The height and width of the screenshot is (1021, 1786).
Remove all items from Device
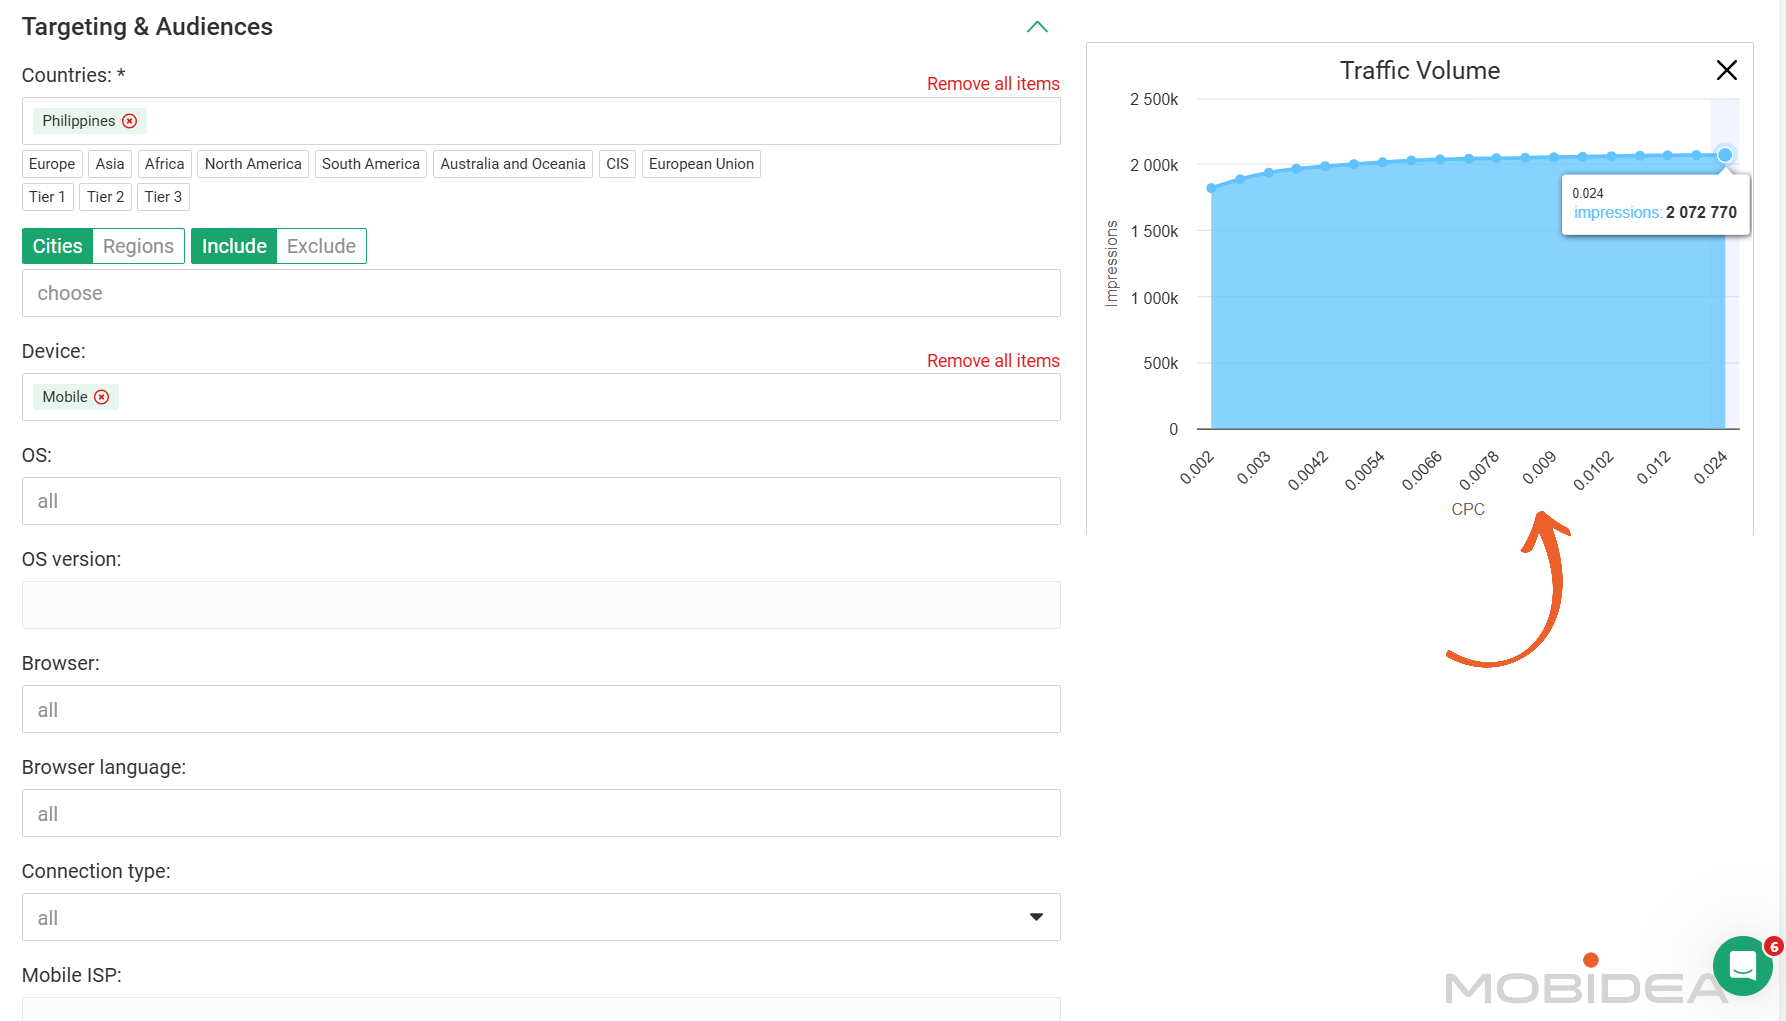click(x=993, y=361)
